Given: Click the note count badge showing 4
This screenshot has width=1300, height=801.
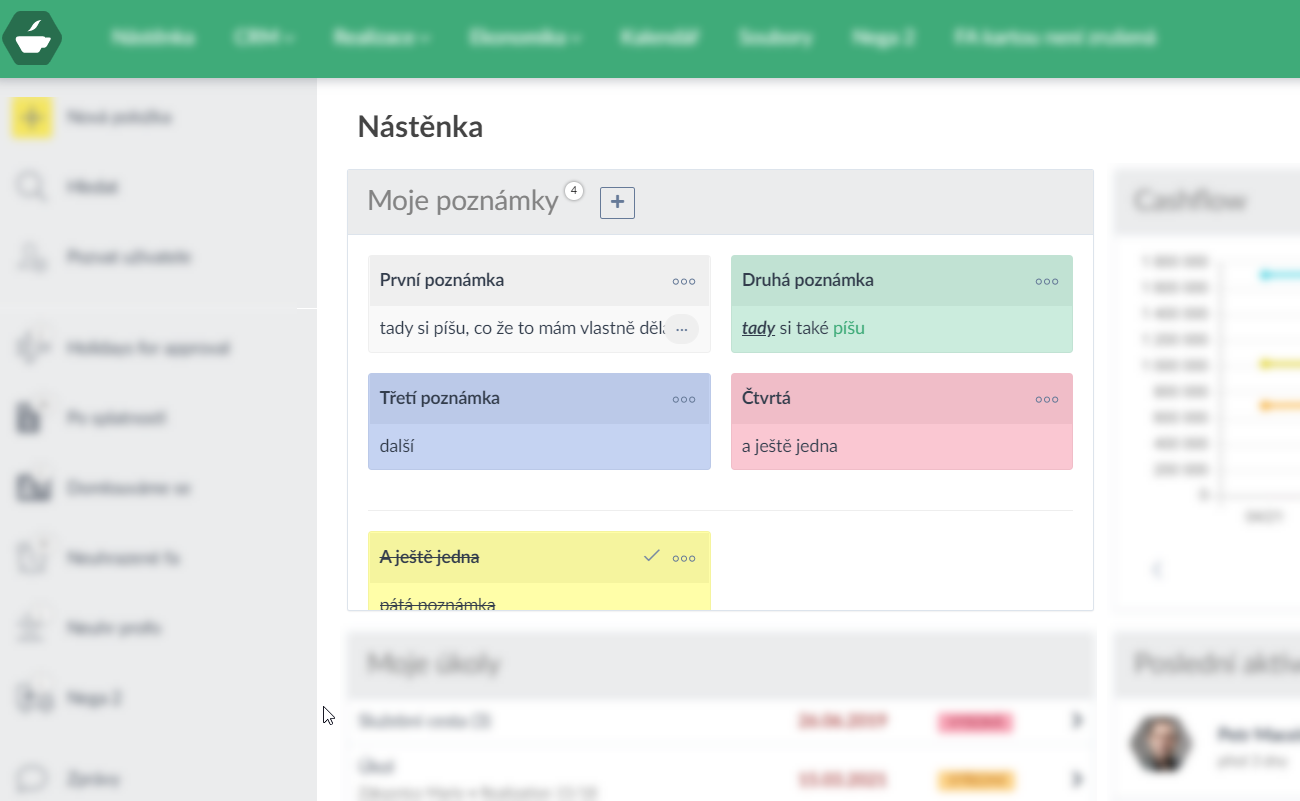Looking at the screenshot, I should click(574, 190).
